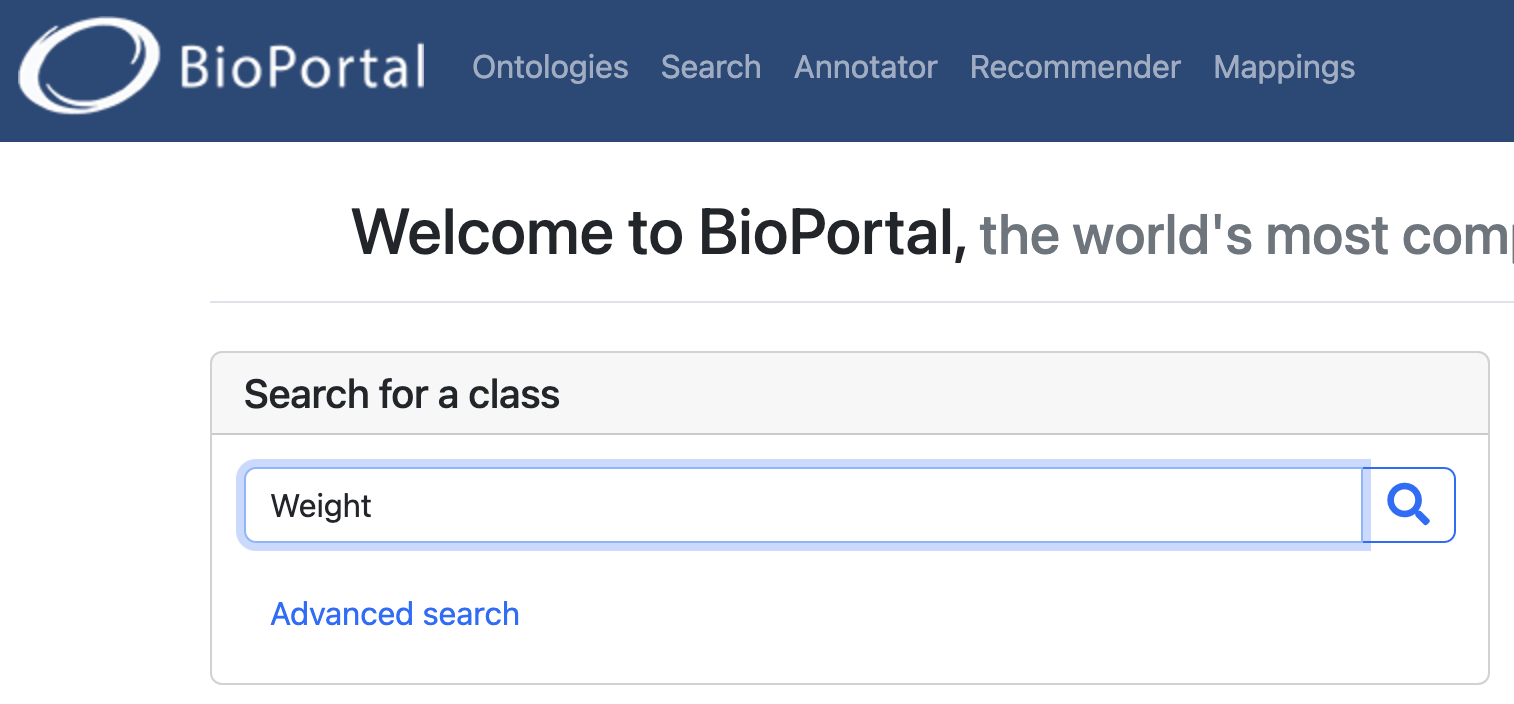Open Advanced search
This screenshot has height=704, width=1514.
(395, 613)
